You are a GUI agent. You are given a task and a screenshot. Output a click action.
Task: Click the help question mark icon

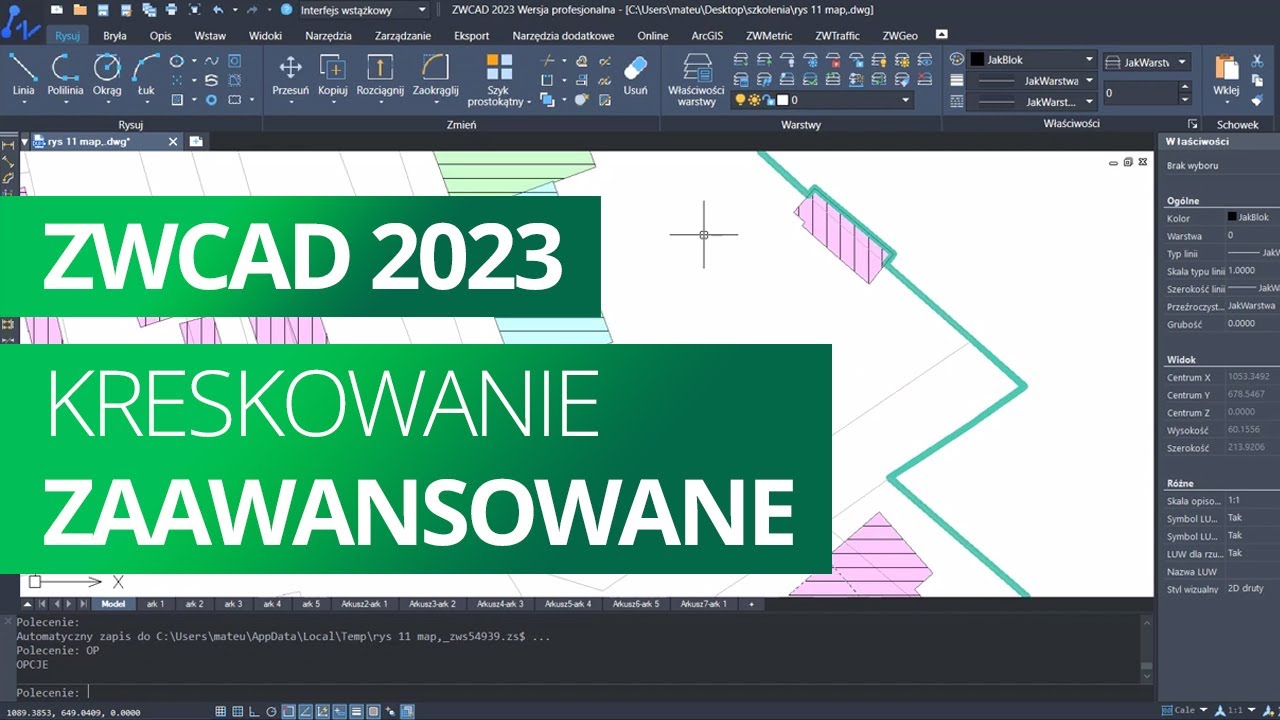coord(286,10)
